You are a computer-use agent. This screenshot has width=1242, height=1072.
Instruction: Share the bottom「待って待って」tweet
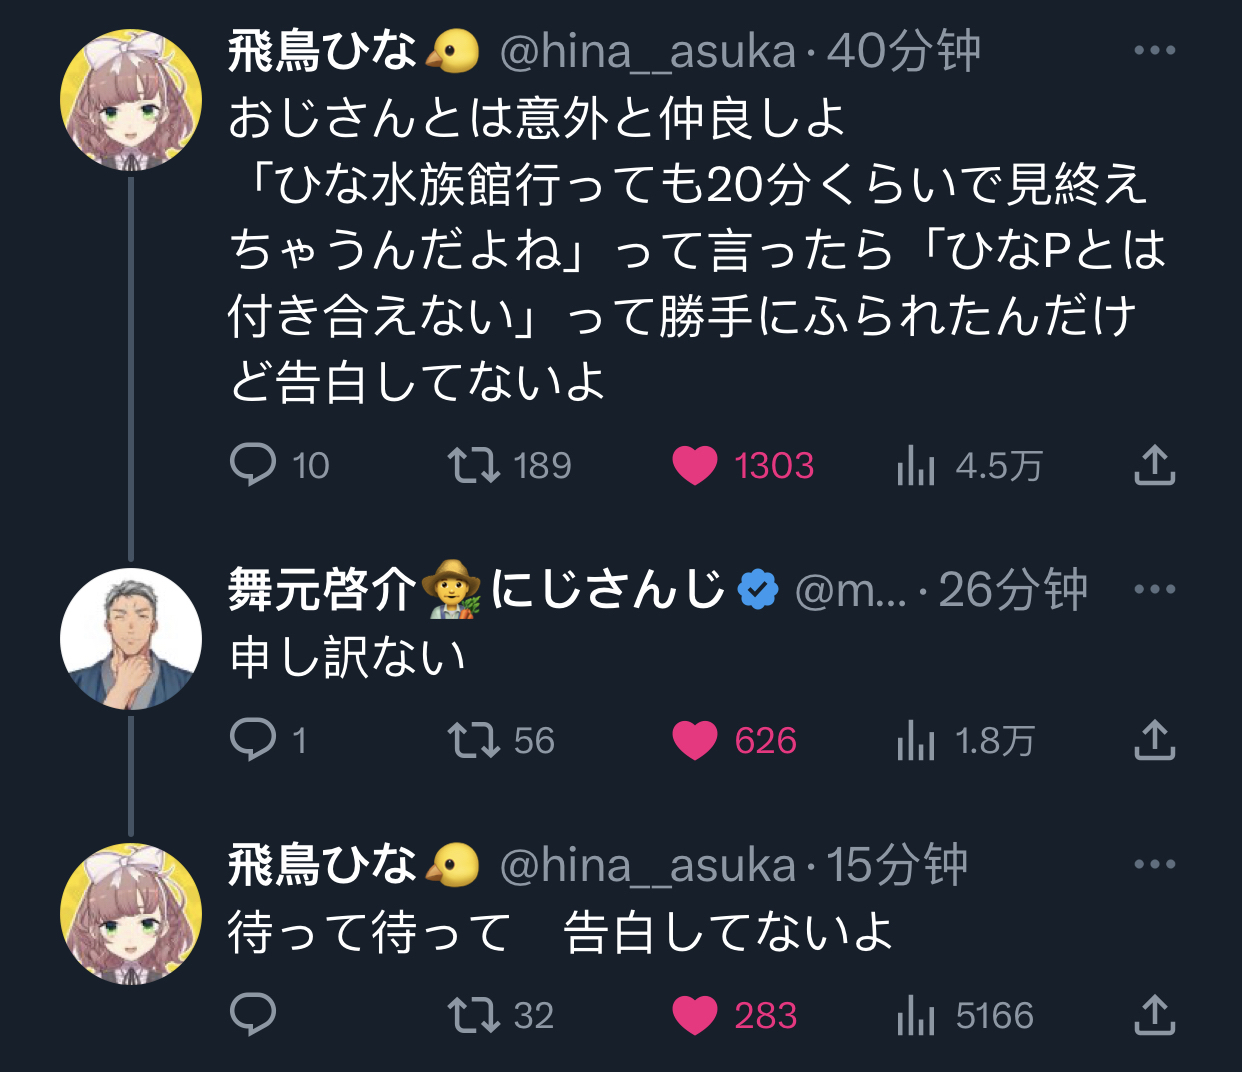[x=1155, y=1016]
